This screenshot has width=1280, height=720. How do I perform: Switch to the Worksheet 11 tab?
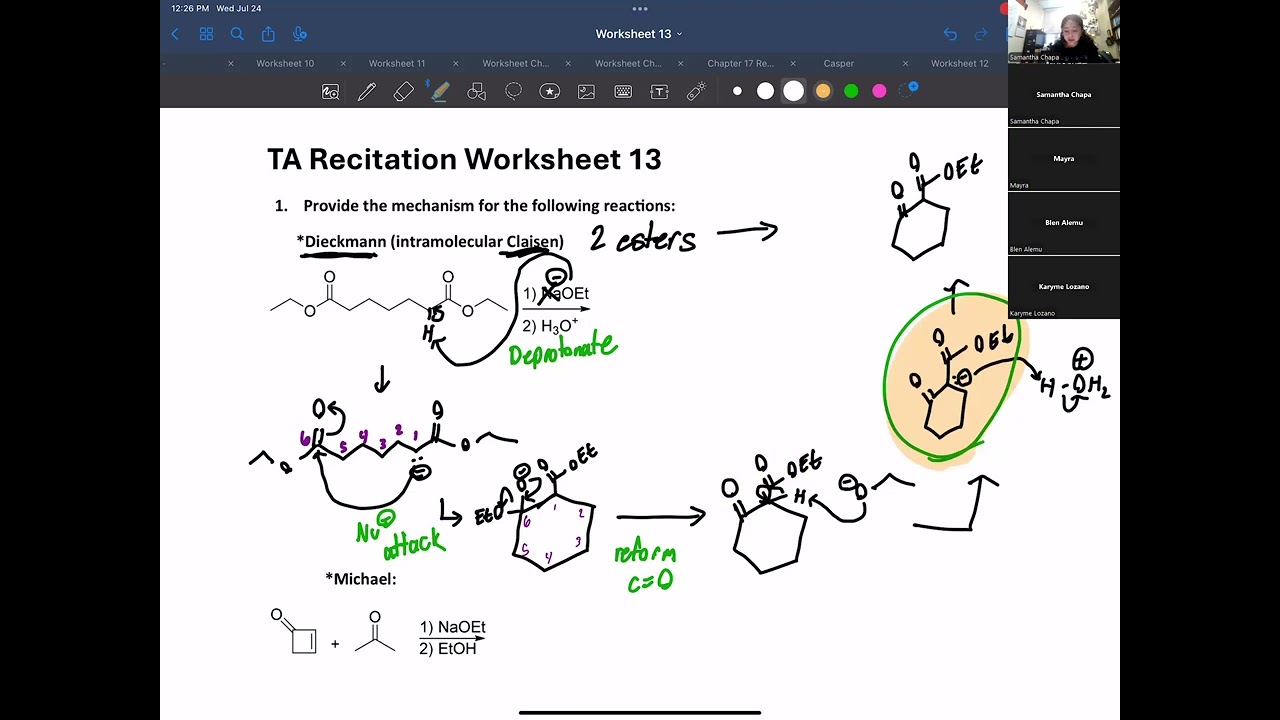[x=397, y=63]
